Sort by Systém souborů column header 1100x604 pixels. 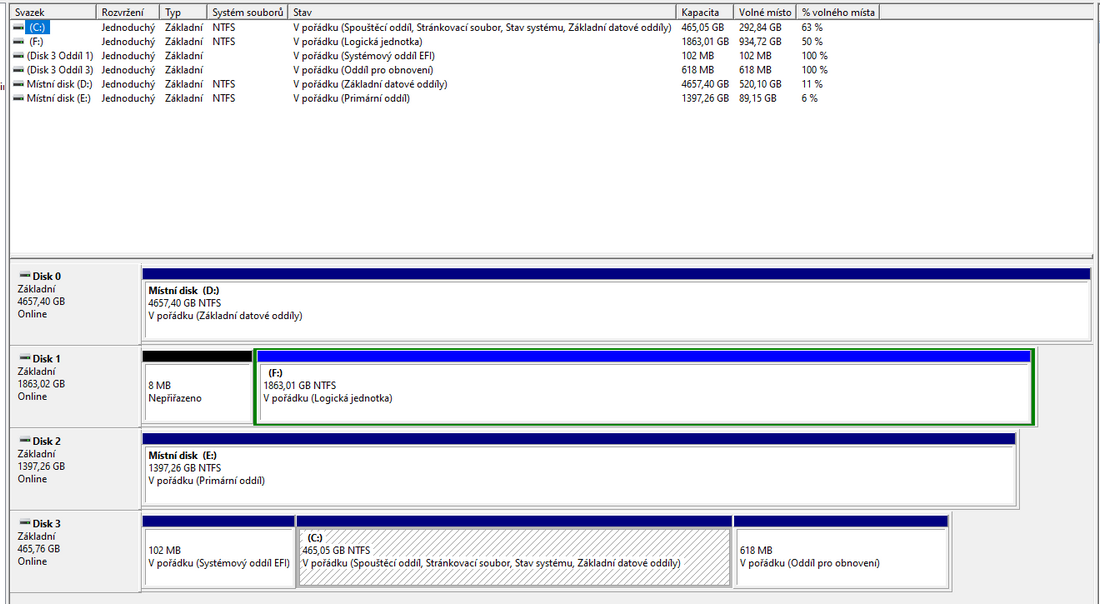point(248,13)
